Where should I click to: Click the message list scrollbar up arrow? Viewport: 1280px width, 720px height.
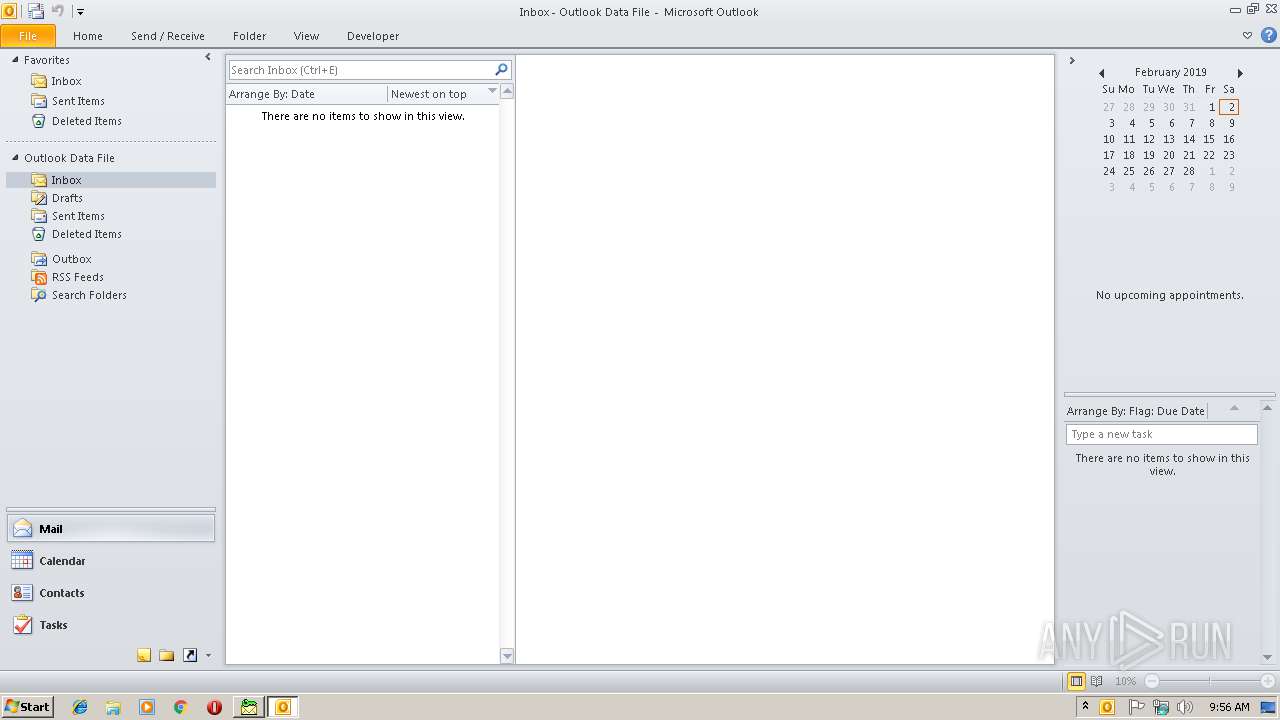click(507, 91)
